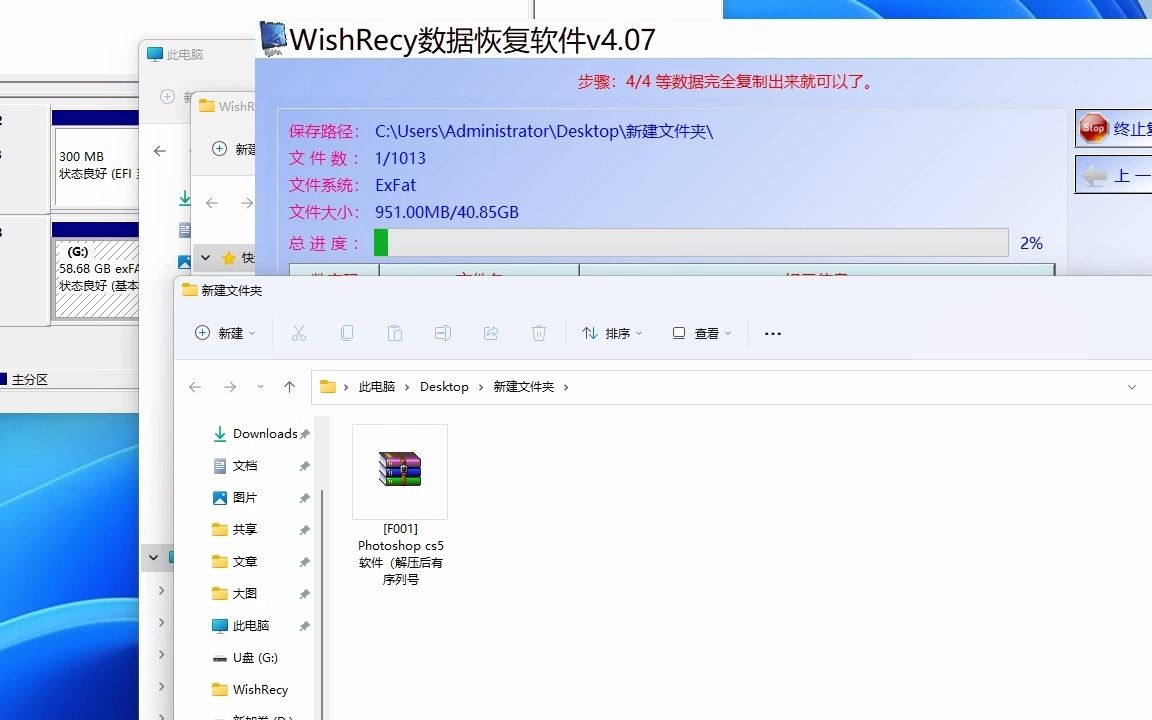Click the green 总进度 progress bar
Viewport: 1152px width, 720px height.
coord(380,242)
